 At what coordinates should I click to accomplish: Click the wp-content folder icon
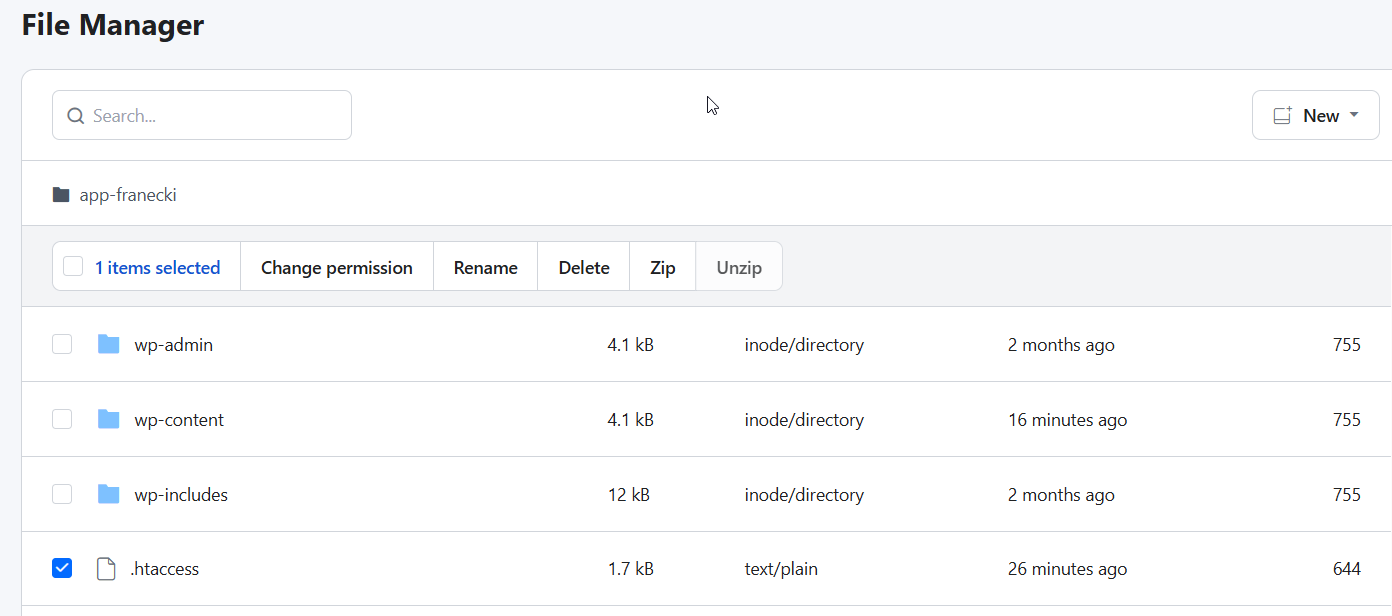108,420
